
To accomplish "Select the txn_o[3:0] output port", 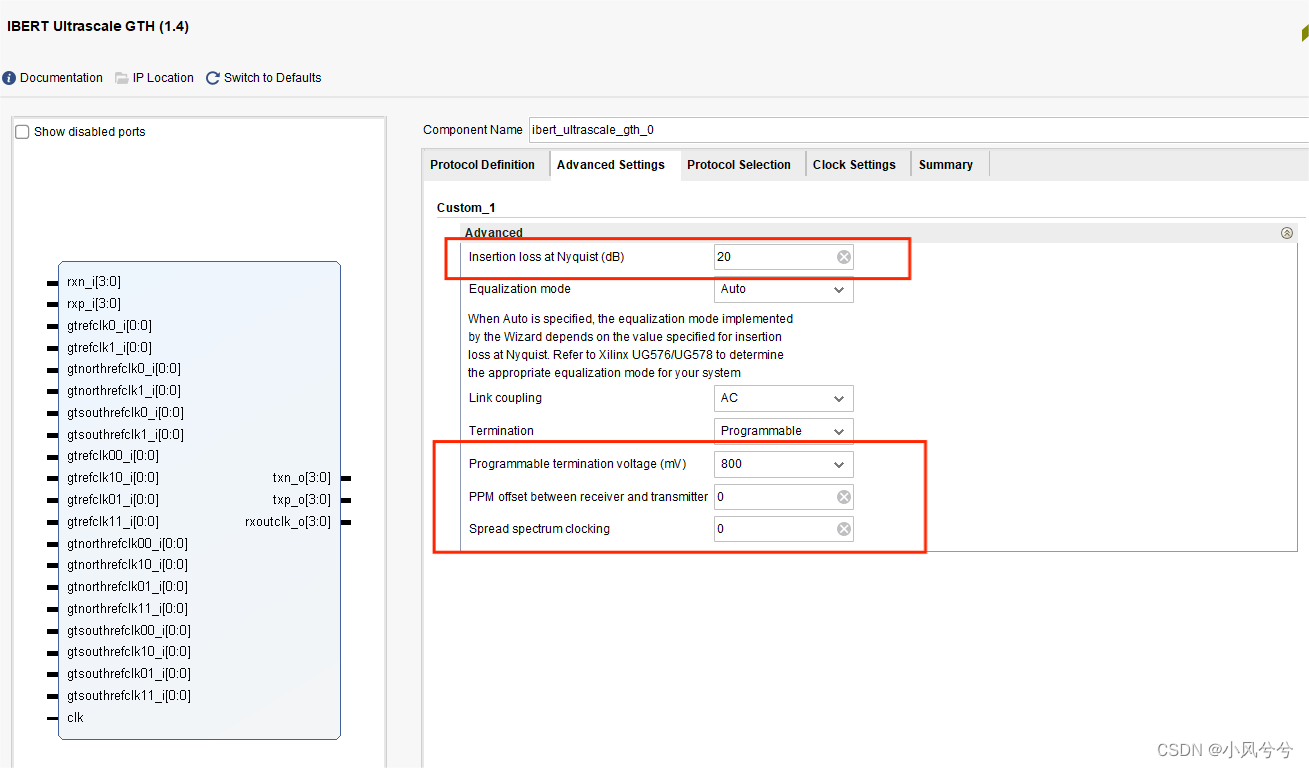I will point(302,478).
